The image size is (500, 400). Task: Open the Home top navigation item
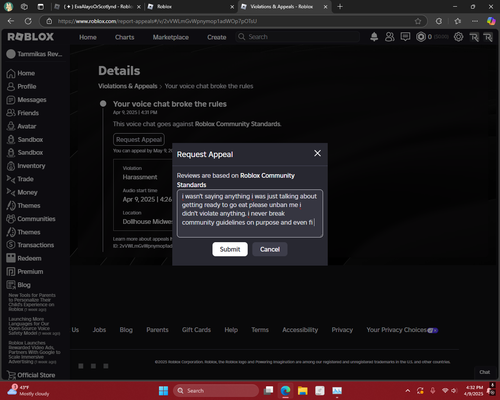88,37
